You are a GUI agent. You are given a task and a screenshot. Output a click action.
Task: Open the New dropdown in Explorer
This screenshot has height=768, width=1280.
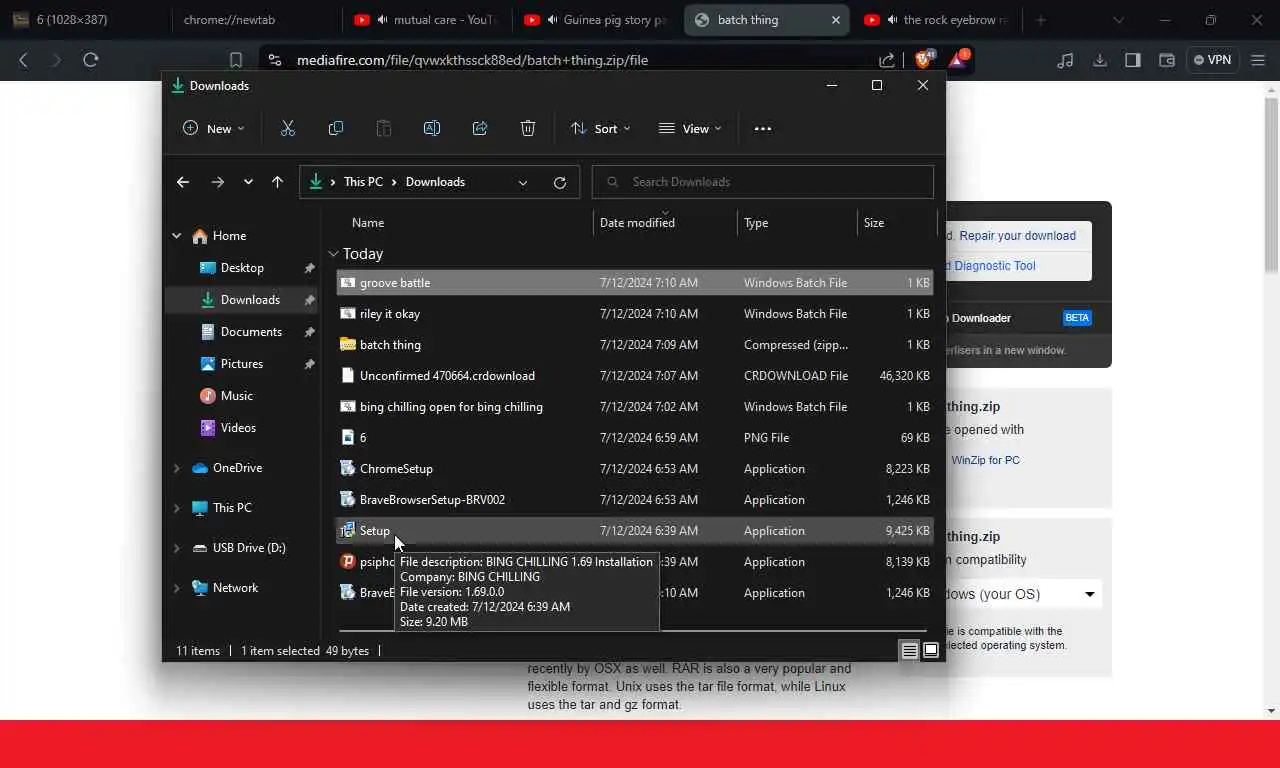(x=213, y=128)
